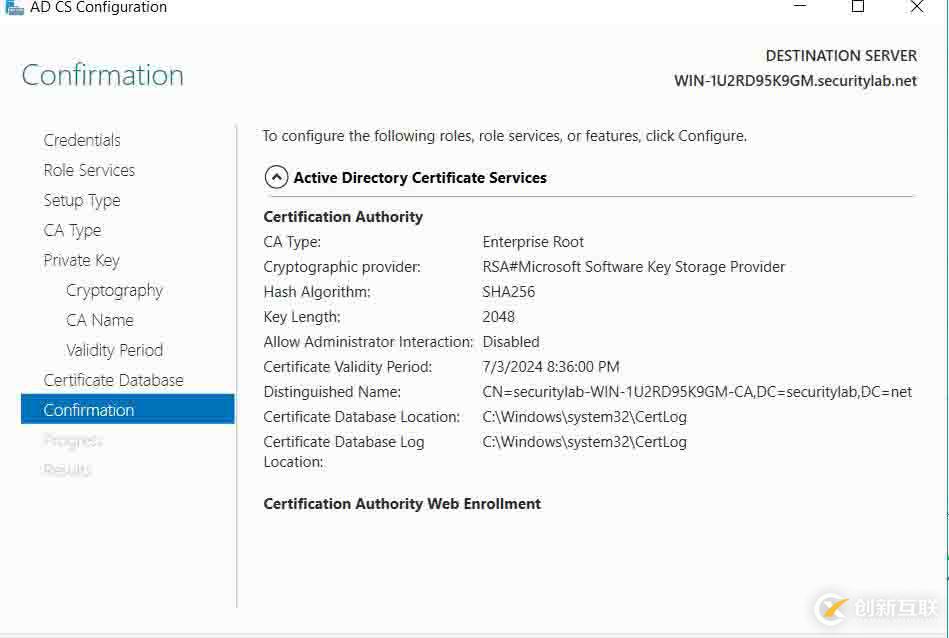This screenshot has height=638, width=949.
Task: Go to the Role Services step
Action: click(x=89, y=170)
